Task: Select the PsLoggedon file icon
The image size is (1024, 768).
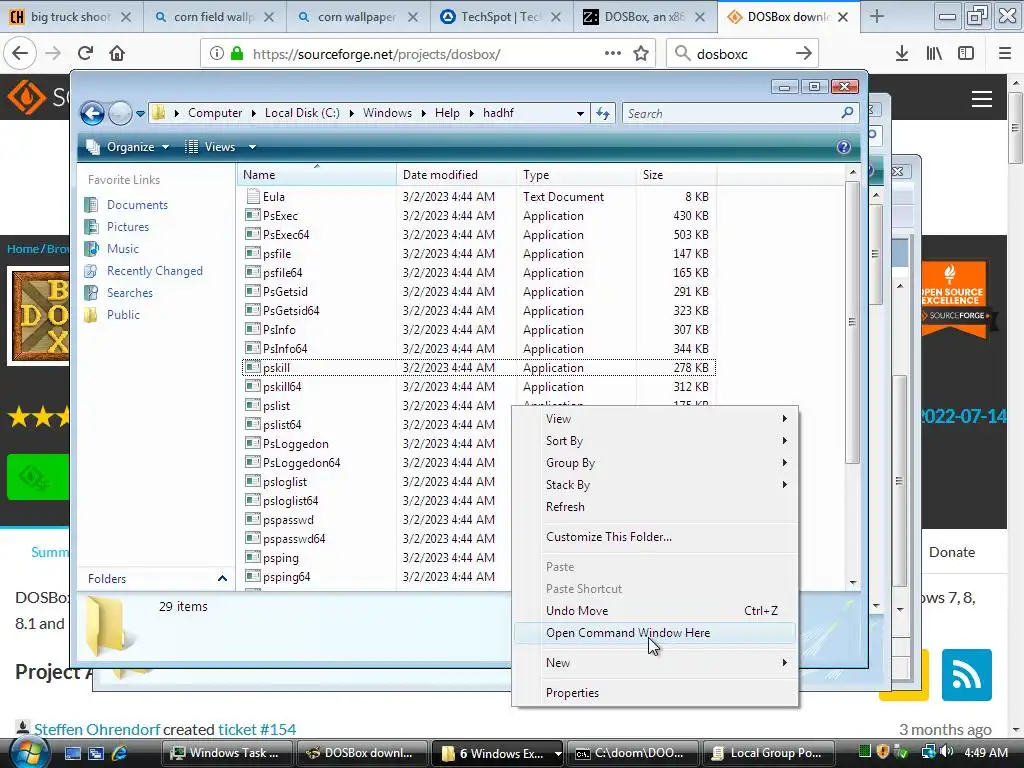Action: (x=253, y=443)
